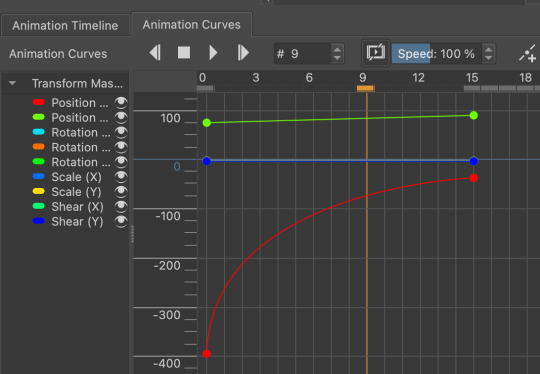The image size is (540, 374).
Task: Hide the orange Rotation channel curve
Action: 121,147
